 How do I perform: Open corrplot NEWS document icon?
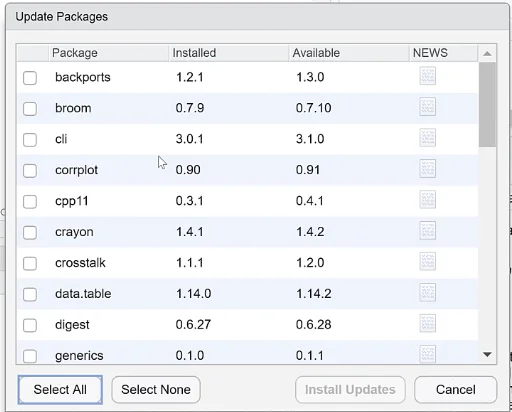coord(427,169)
